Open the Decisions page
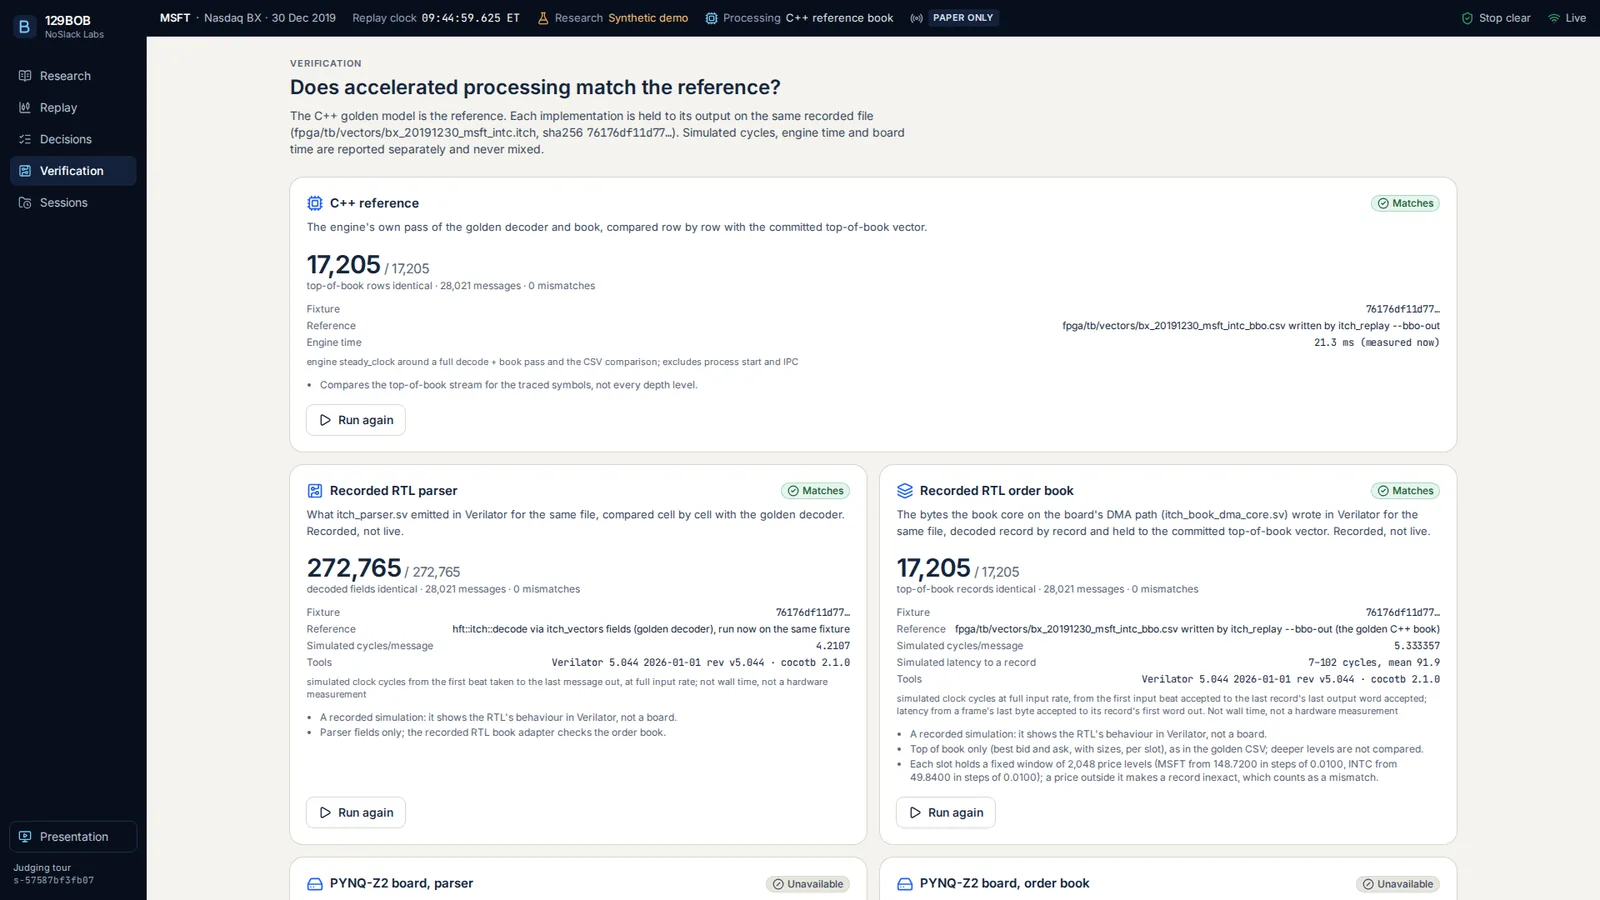The width and height of the screenshot is (1600, 900). 73,139
